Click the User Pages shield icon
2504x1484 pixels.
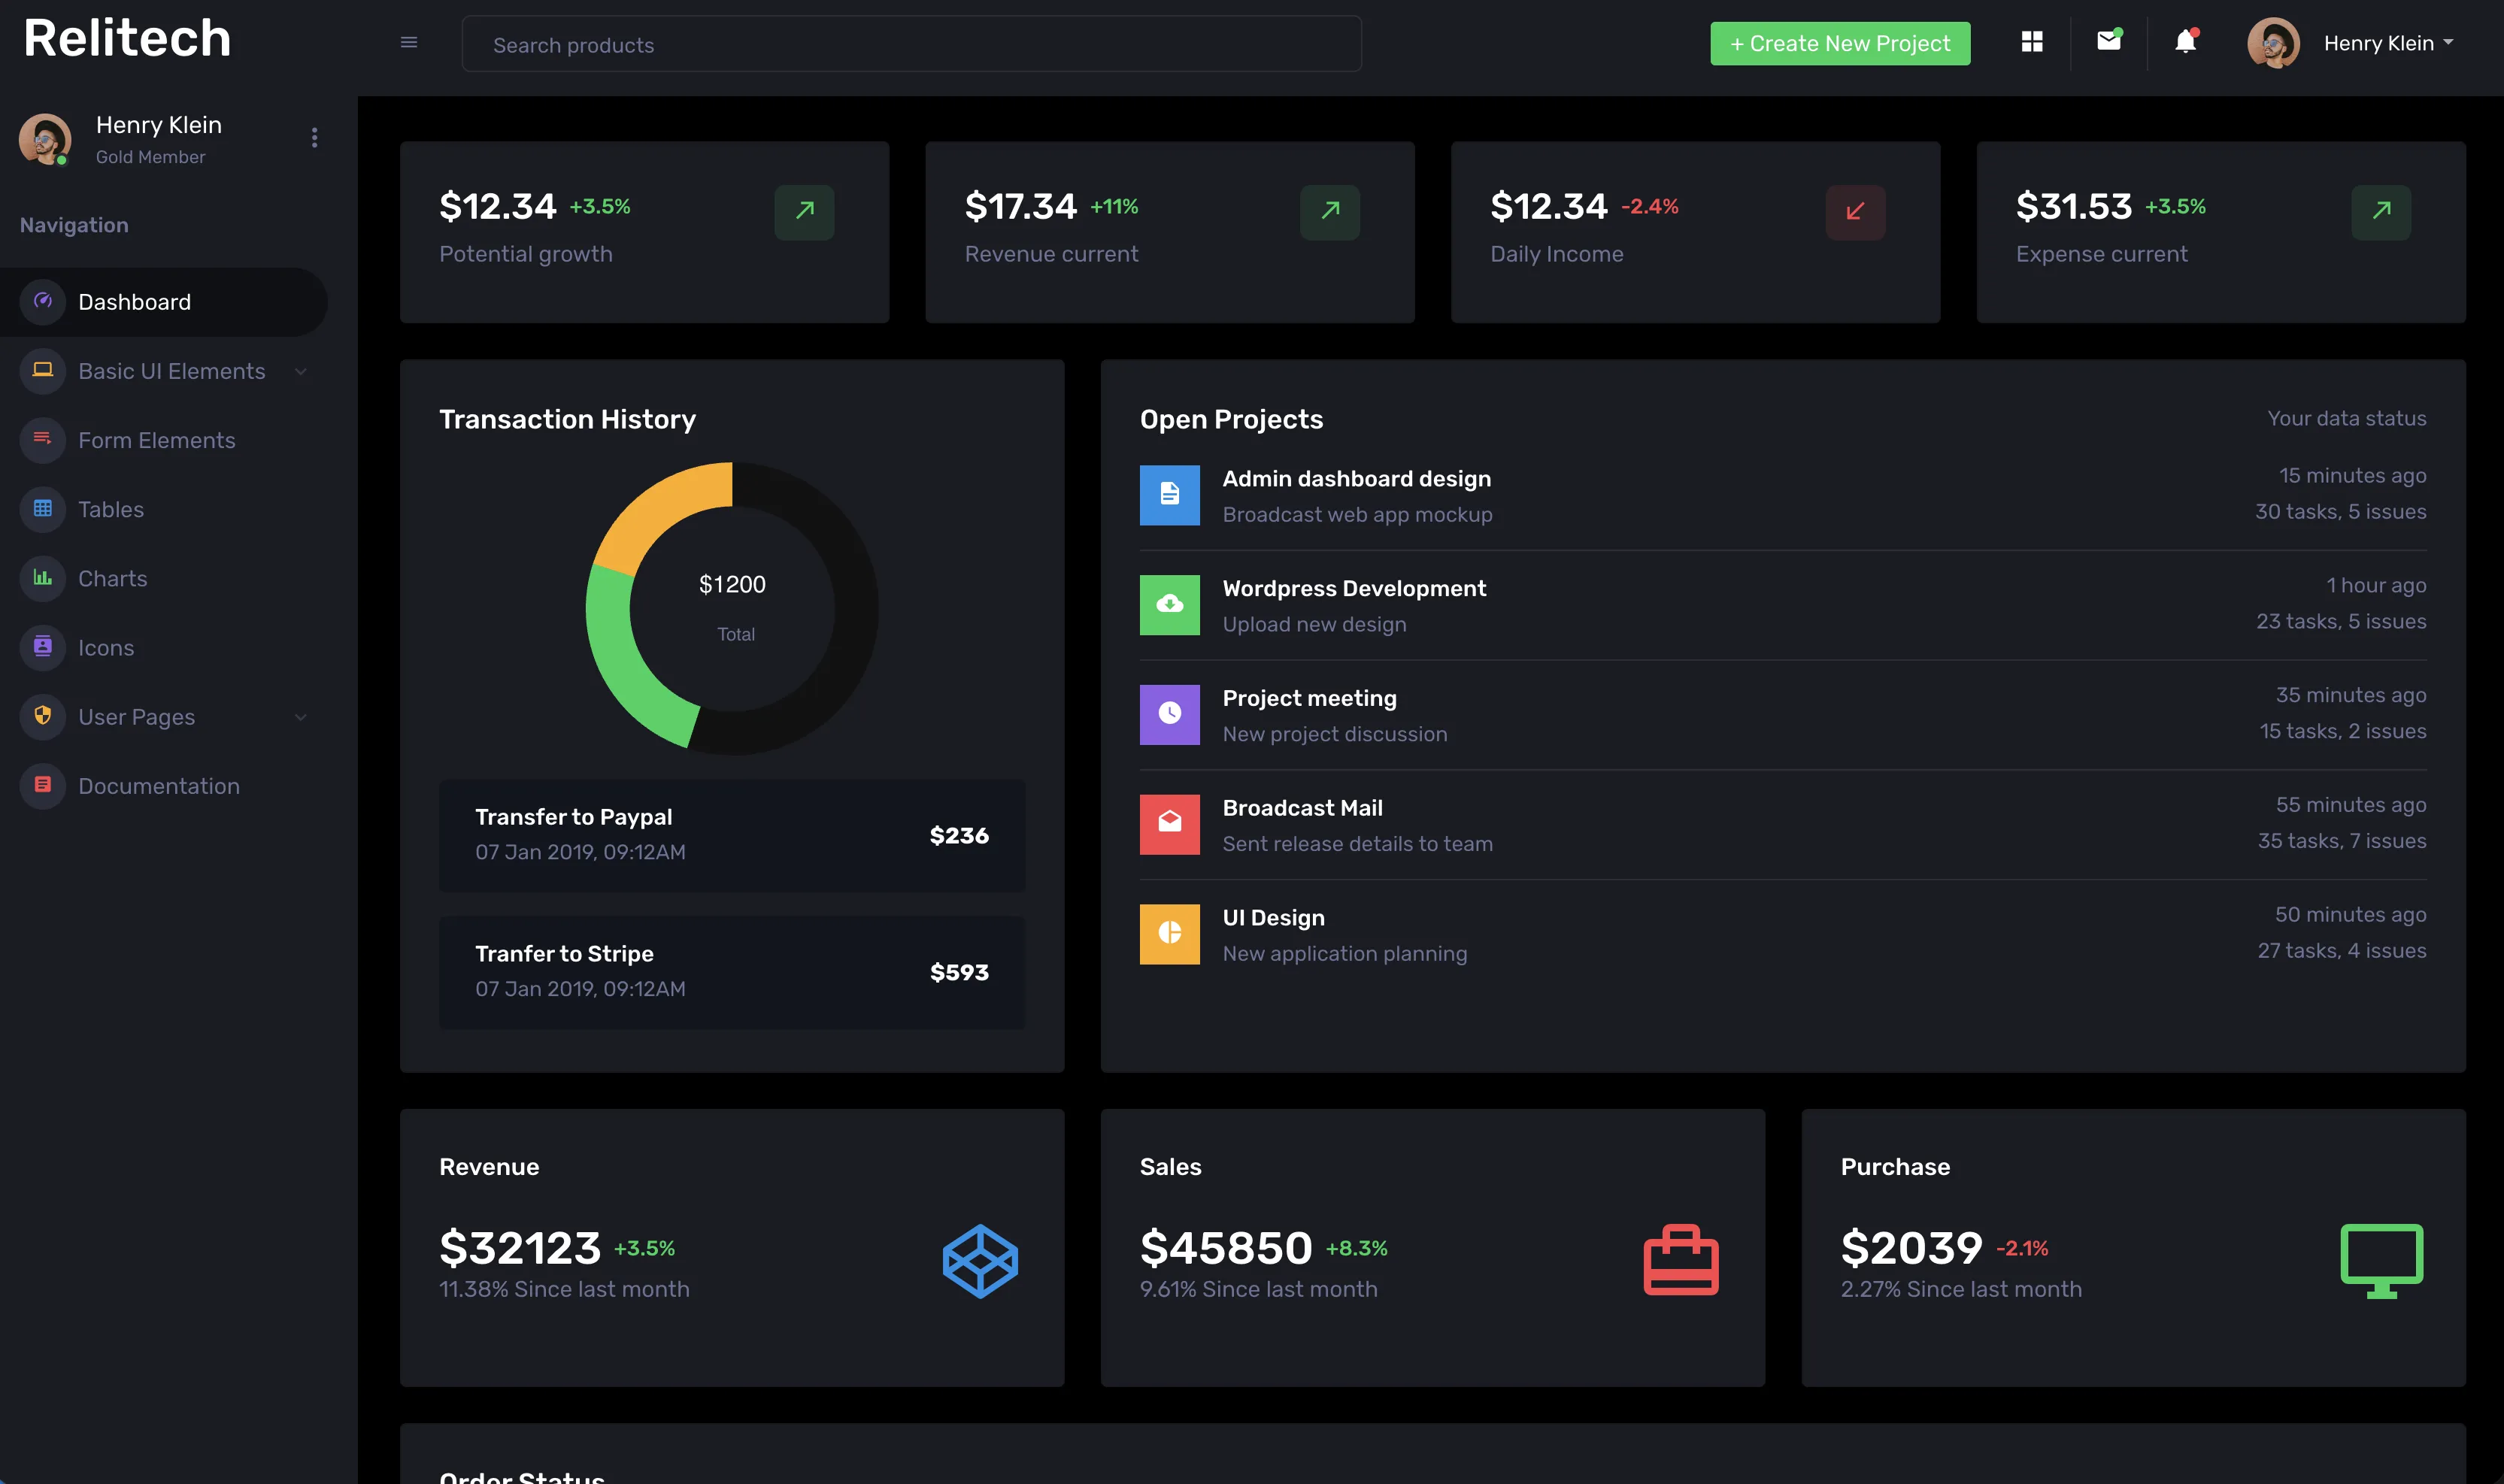click(43, 716)
